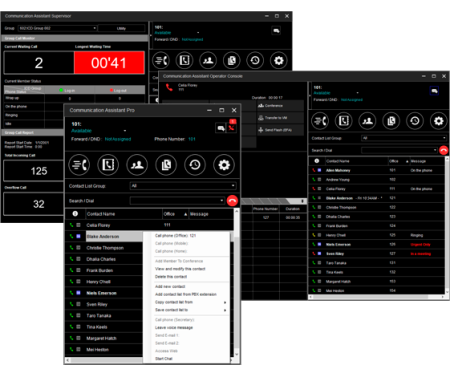Open Contact List Group dropdown in Operator Console
This screenshot has width=450, height=365.
404,138
